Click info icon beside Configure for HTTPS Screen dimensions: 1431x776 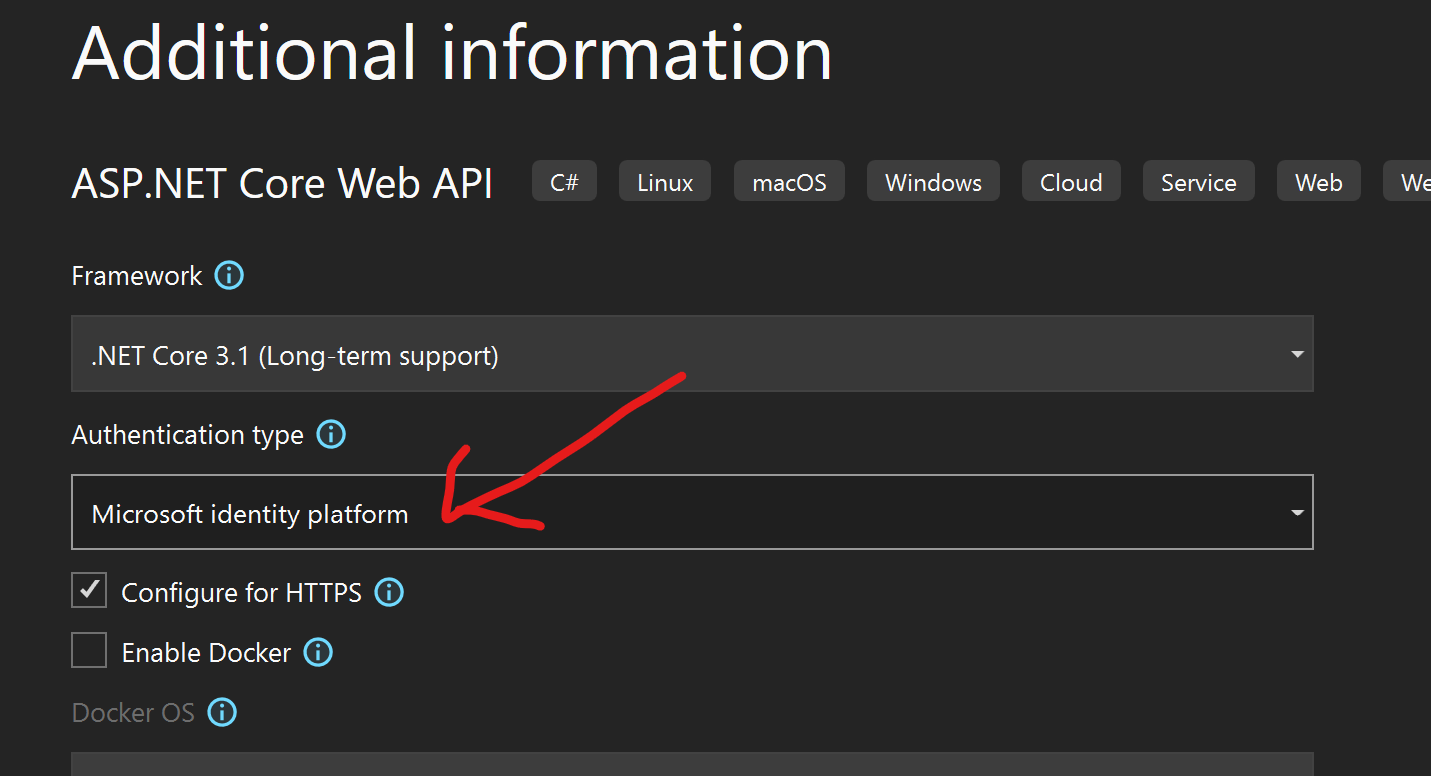point(389,592)
